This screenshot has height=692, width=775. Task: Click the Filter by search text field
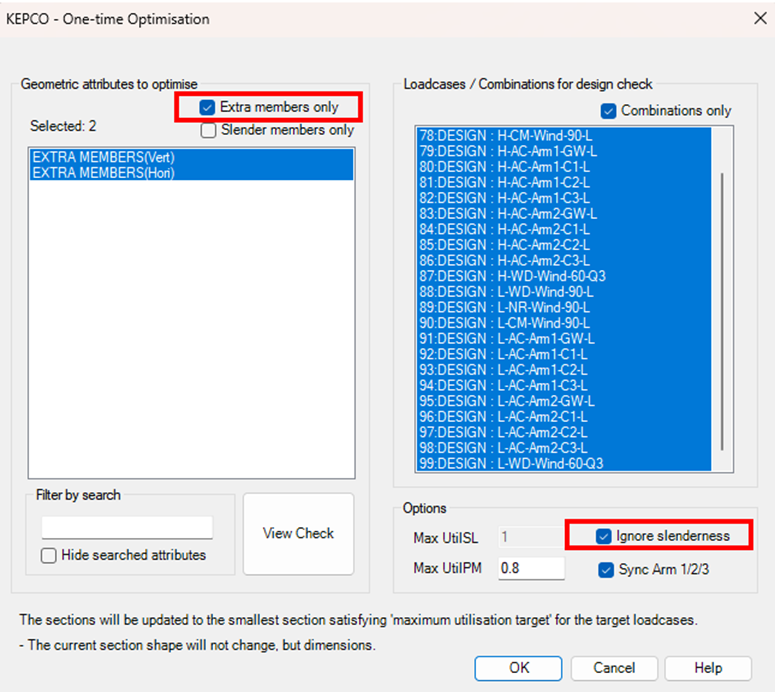127,527
